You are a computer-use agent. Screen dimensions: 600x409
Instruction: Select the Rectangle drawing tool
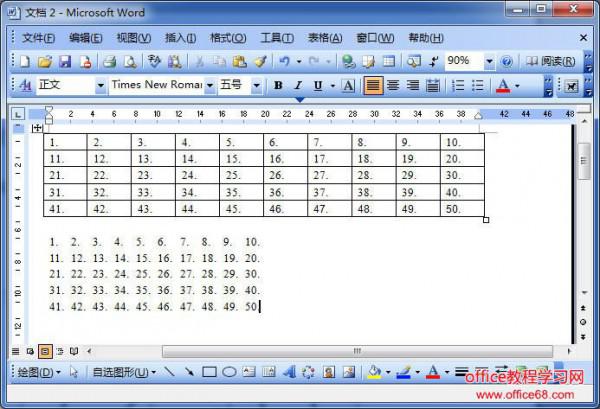click(209, 372)
